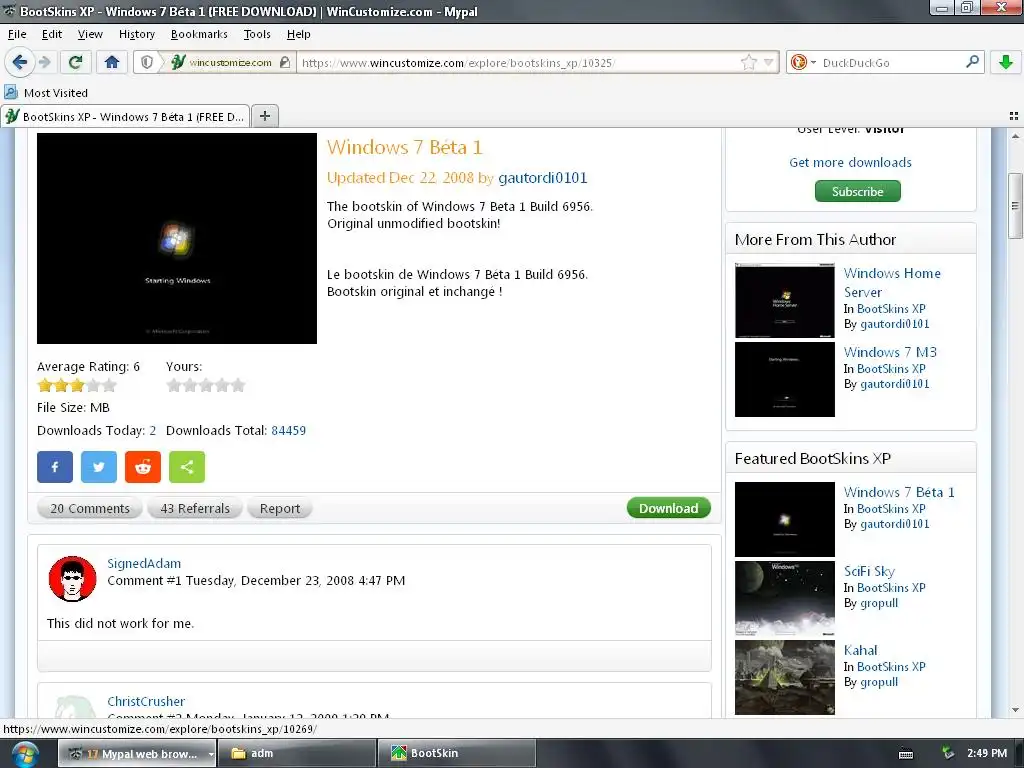Open the gropull author link under SciFi Sky
Image resolution: width=1024 pixels, height=768 pixels.
click(878, 603)
